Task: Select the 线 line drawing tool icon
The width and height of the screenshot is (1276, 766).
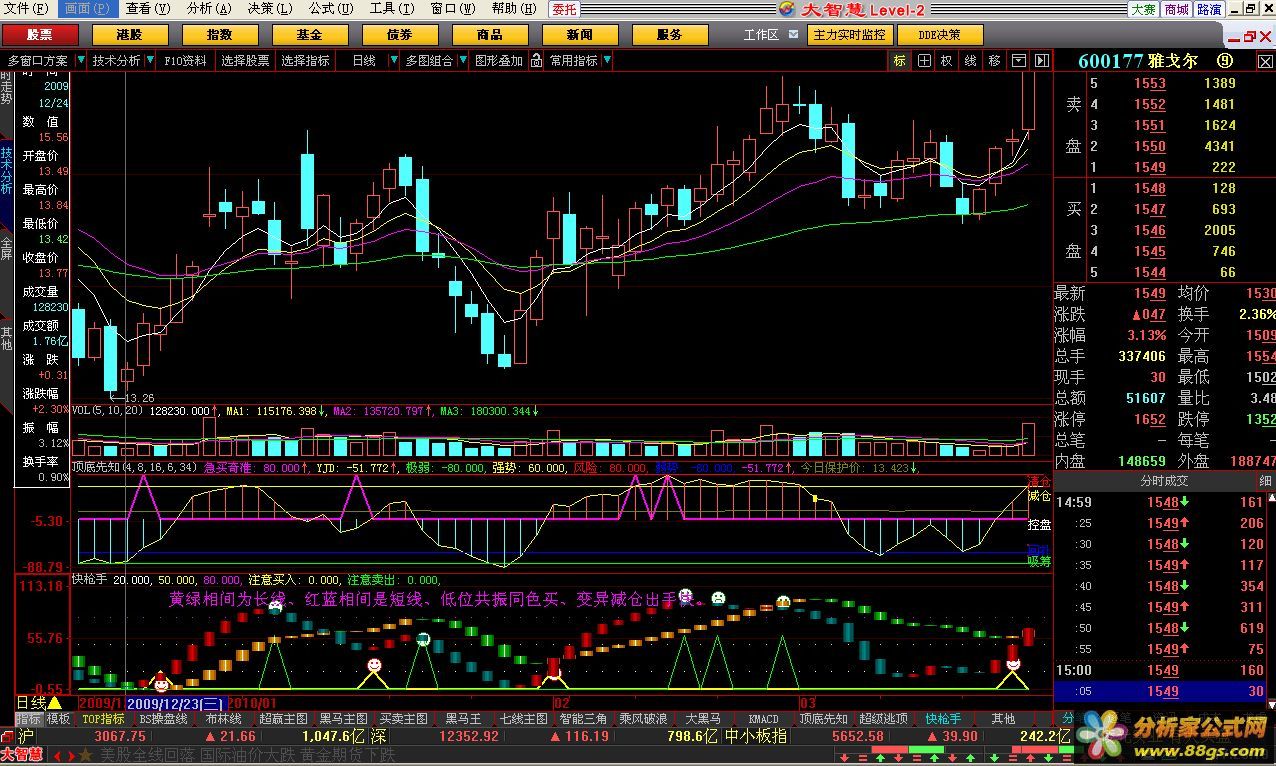Action: pos(970,61)
